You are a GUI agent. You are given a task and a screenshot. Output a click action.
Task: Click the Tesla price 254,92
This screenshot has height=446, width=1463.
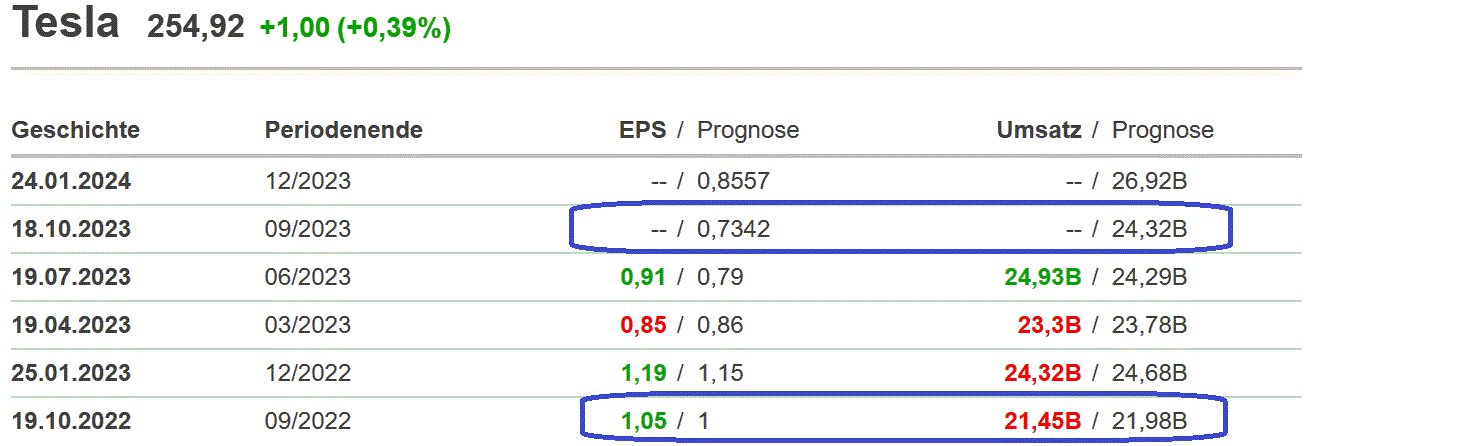(x=195, y=27)
